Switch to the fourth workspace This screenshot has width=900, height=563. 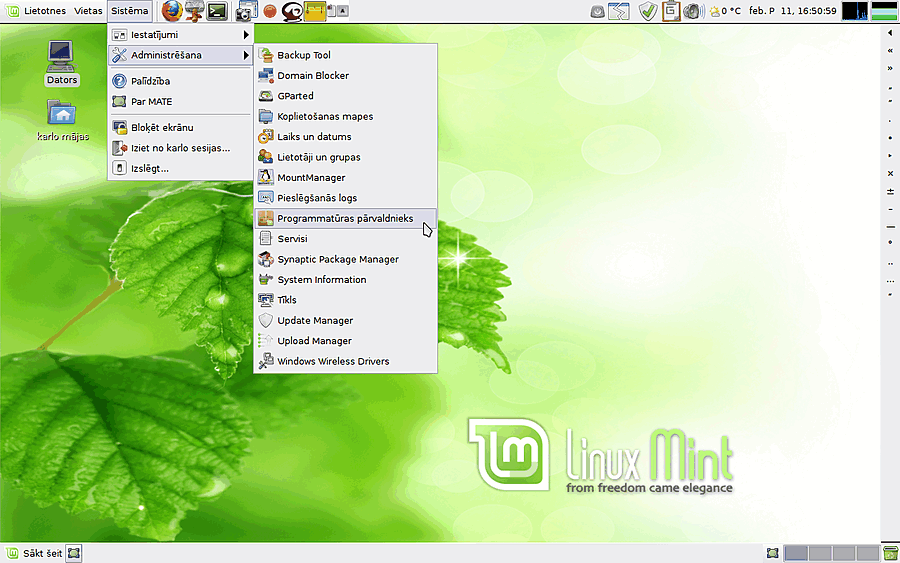867,553
